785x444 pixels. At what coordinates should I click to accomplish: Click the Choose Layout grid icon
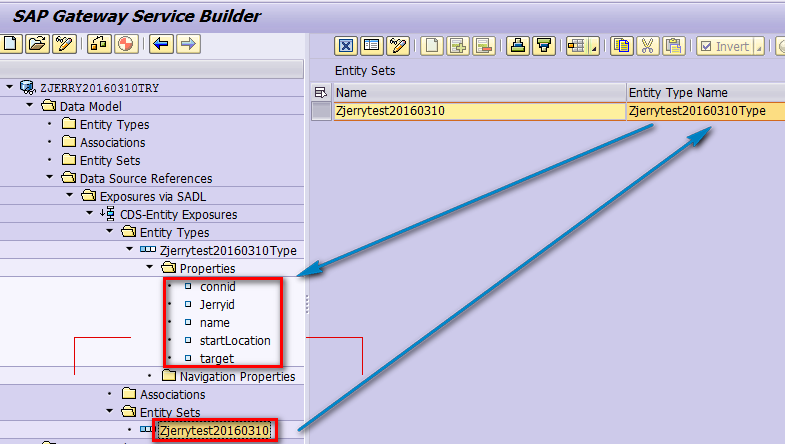(577, 46)
